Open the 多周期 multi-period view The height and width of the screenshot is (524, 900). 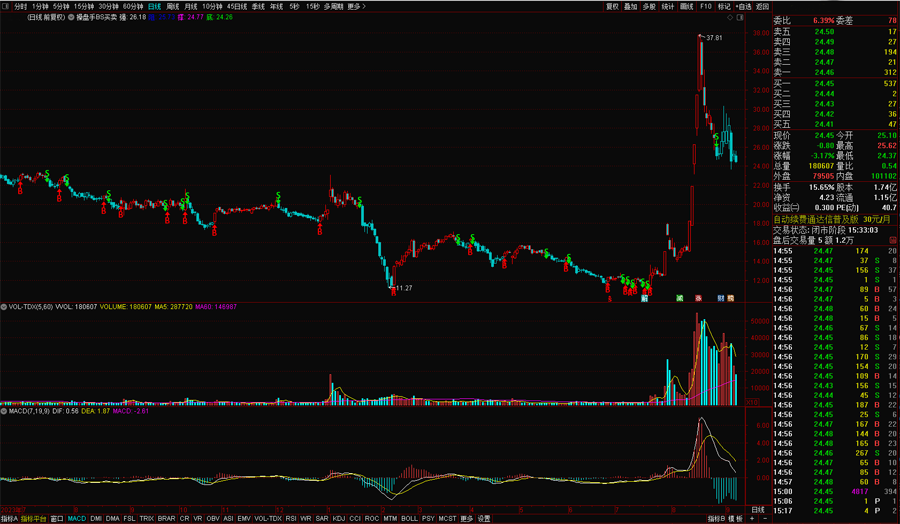[x=333, y=6]
